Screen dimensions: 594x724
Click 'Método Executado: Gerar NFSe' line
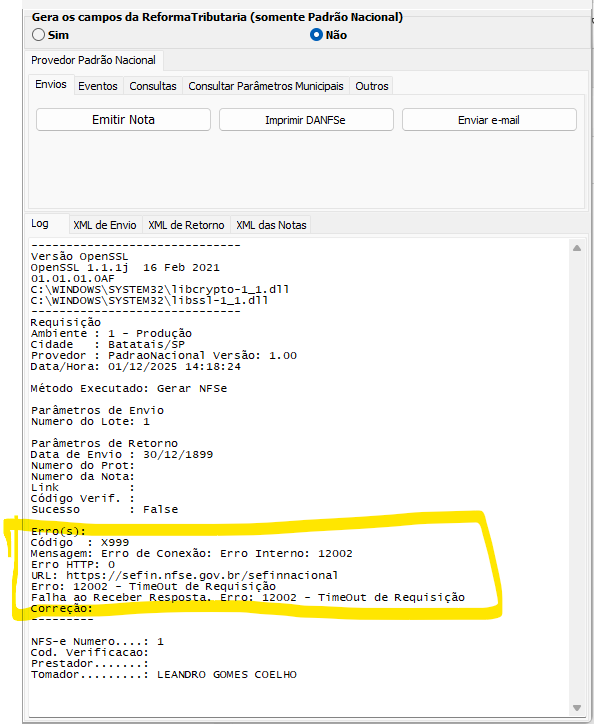click(x=129, y=388)
